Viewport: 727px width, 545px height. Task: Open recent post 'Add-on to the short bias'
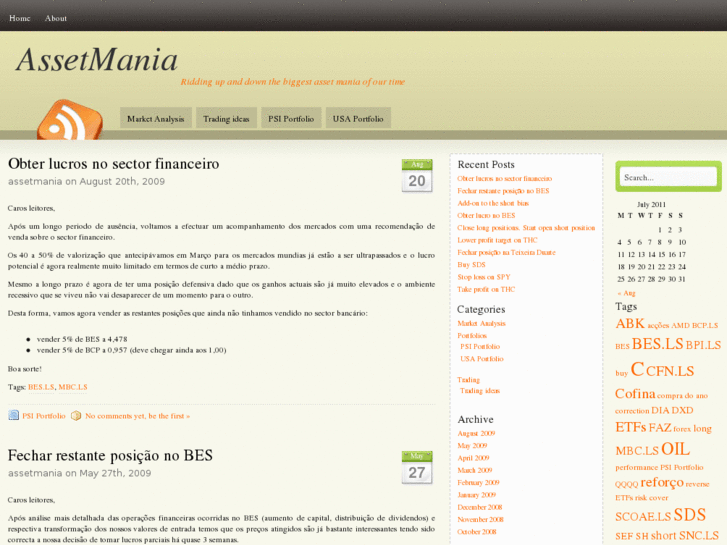pyautogui.click(x=493, y=203)
